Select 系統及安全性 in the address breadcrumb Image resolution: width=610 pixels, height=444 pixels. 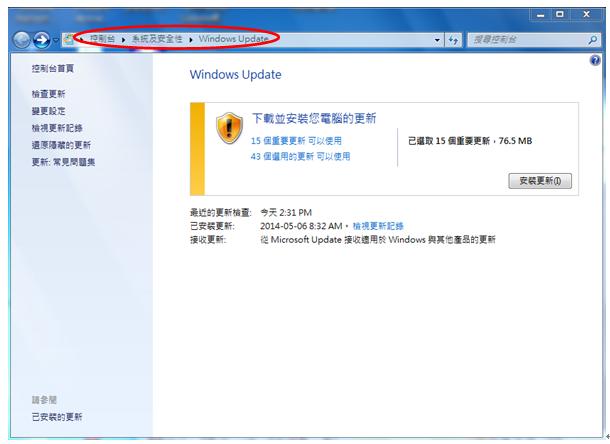[x=157, y=39]
